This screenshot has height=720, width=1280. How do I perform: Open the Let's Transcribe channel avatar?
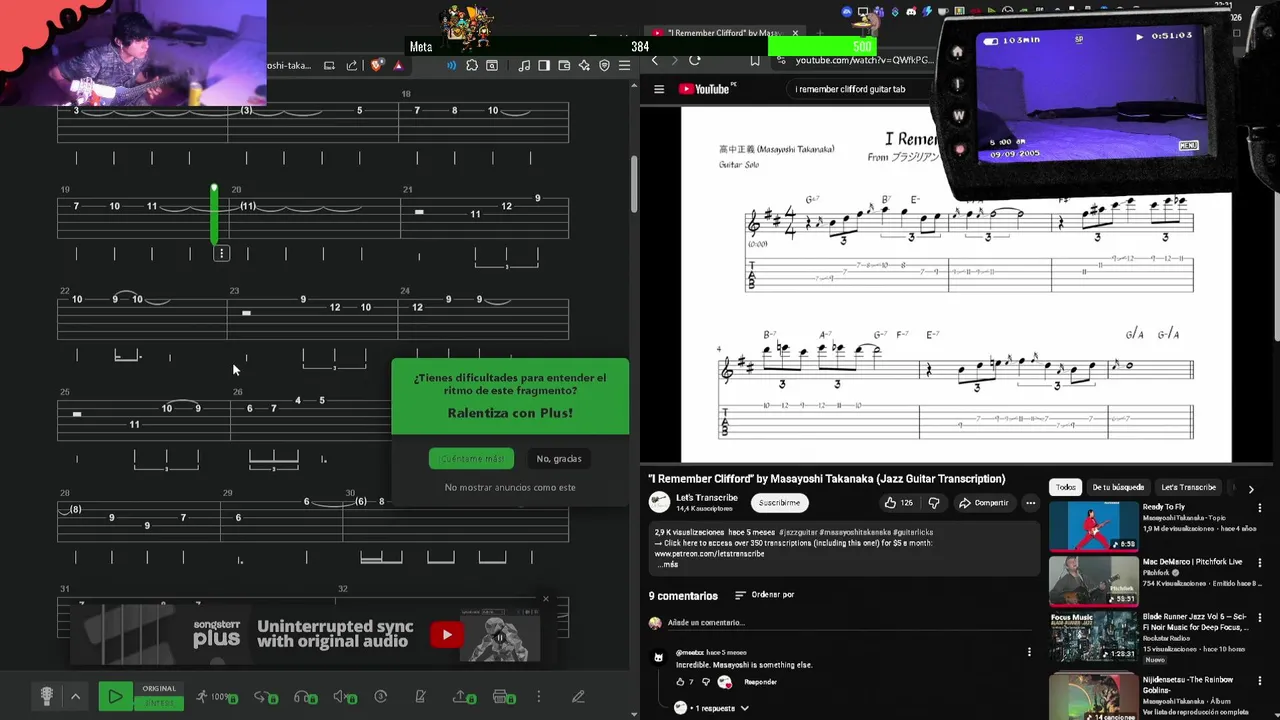pos(659,502)
